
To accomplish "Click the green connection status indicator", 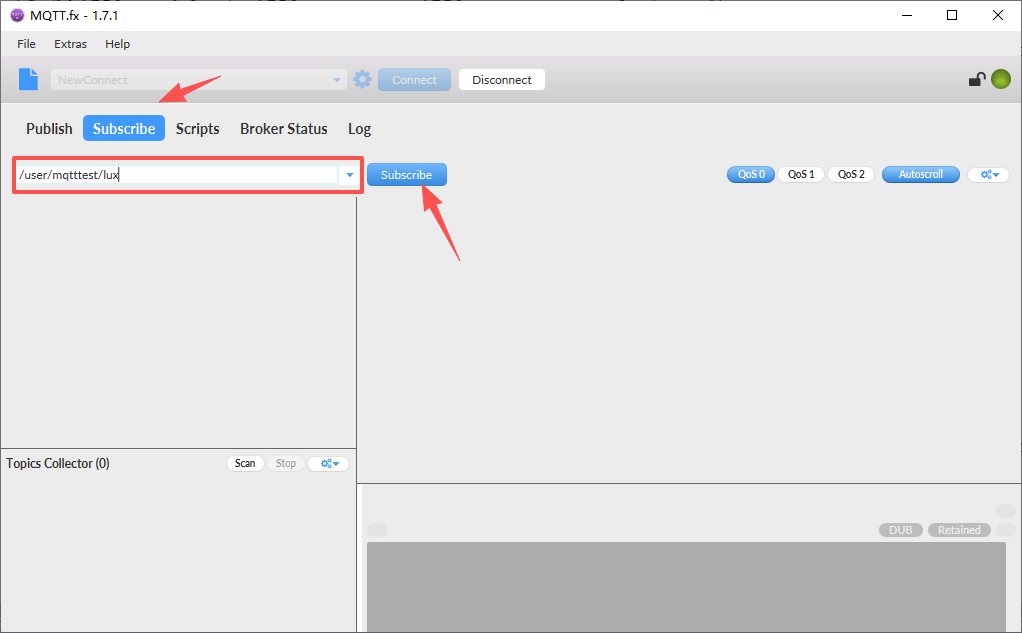I will click(x=1000, y=80).
